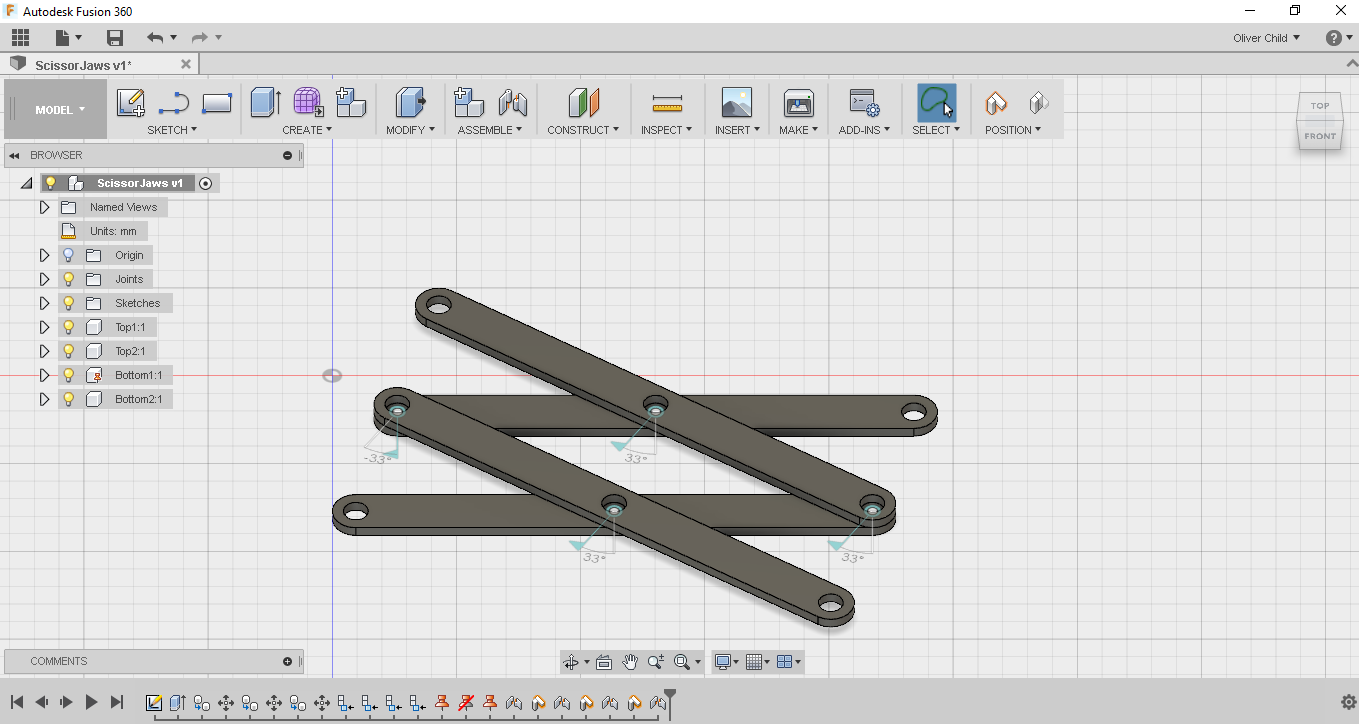The width and height of the screenshot is (1359, 724).
Task: Expand the Named Views folder
Action: coord(44,207)
